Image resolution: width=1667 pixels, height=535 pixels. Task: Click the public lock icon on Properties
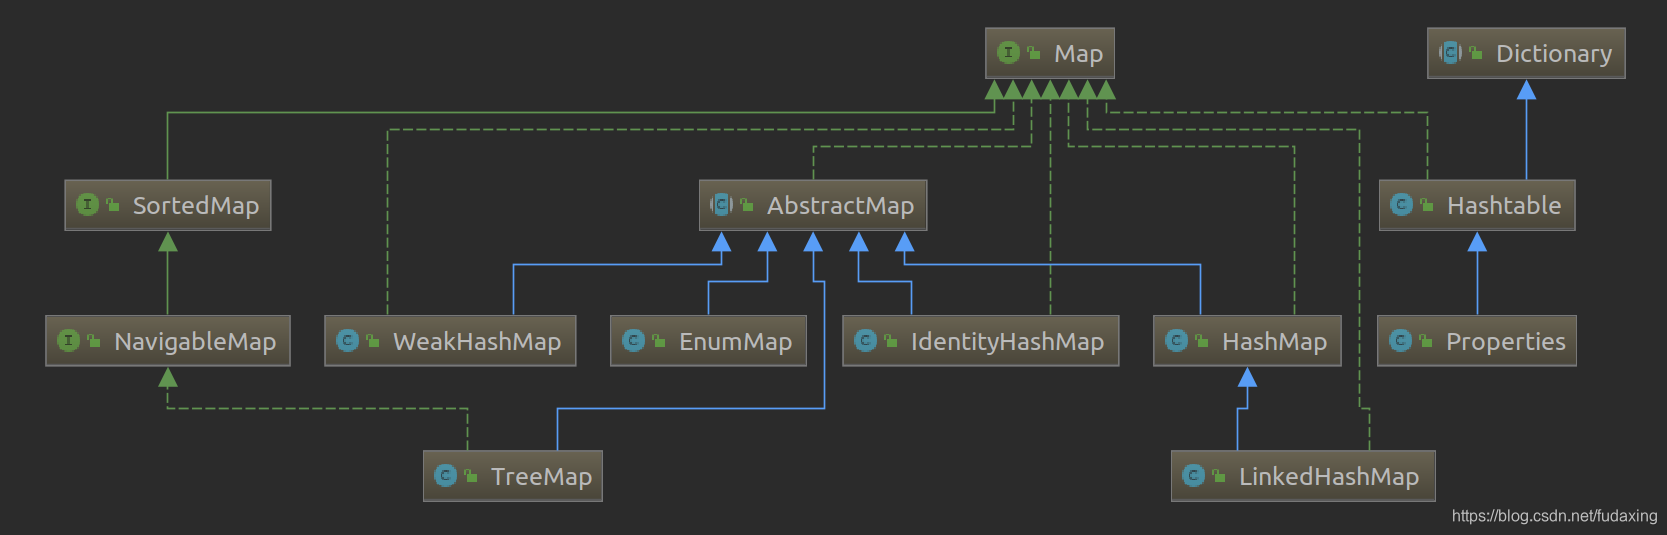coord(1426,340)
